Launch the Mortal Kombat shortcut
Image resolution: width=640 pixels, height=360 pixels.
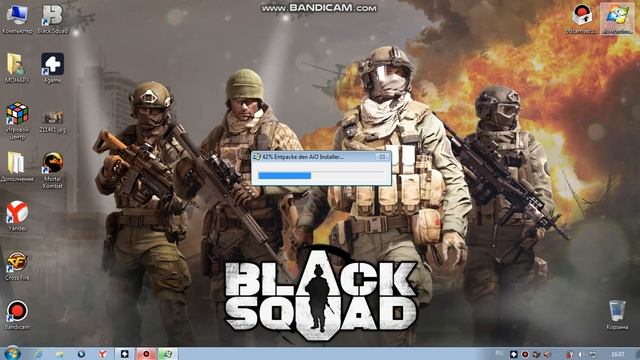click(53, 171)
